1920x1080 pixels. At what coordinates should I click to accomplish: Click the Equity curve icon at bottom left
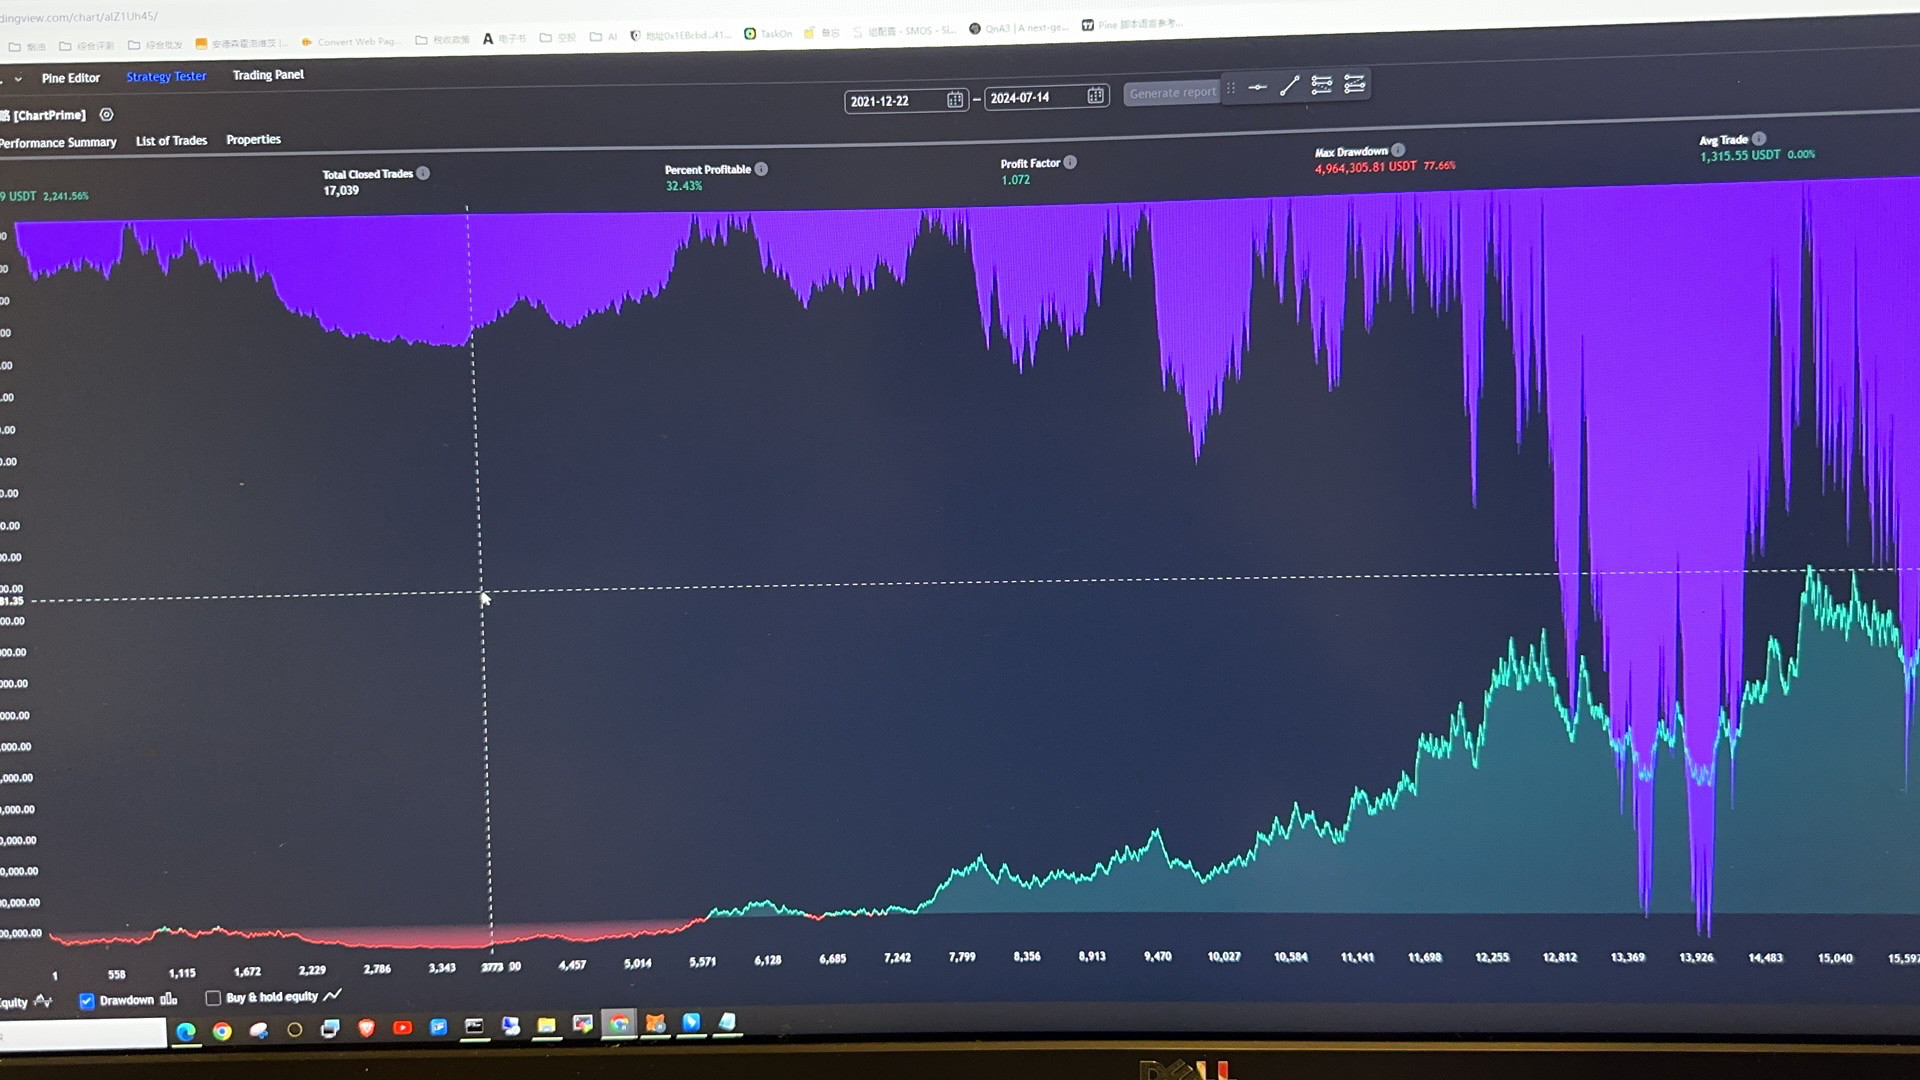[42, 1001]
